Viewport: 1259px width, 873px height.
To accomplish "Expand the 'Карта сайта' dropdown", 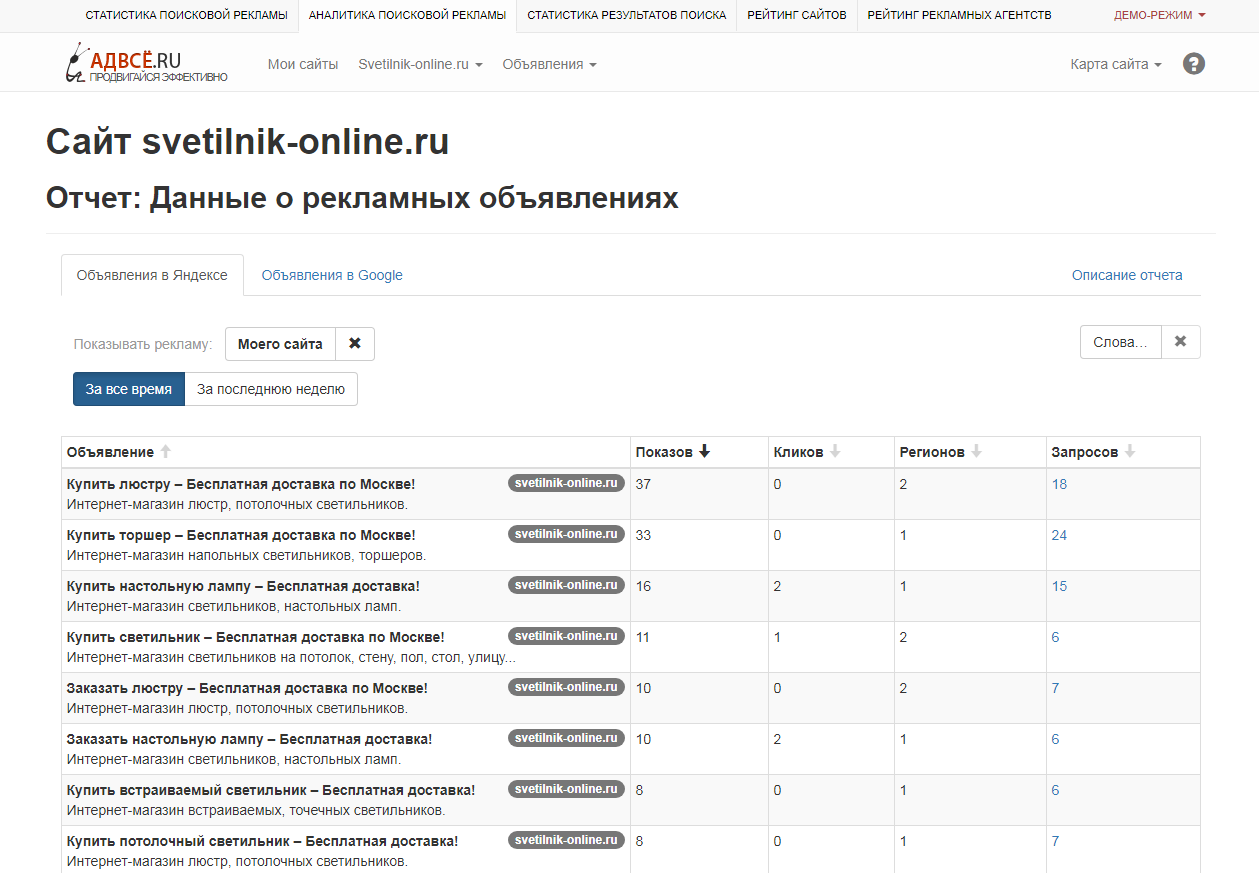I will 1115,64.
